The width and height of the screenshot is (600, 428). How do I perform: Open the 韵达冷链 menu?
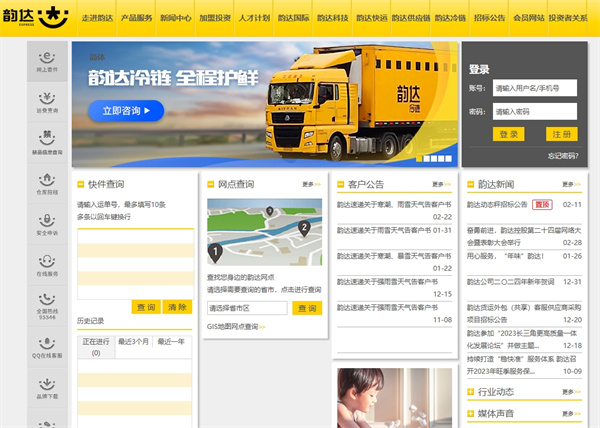(x=450, y=18)
